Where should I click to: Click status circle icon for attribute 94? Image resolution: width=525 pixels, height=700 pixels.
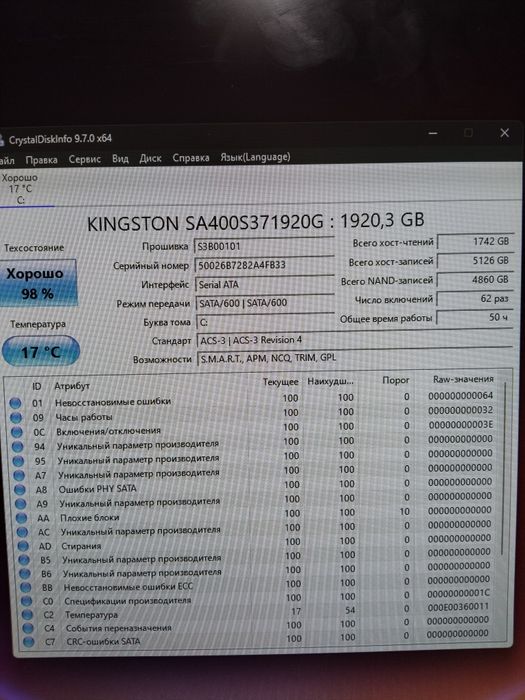pos(18,446)
